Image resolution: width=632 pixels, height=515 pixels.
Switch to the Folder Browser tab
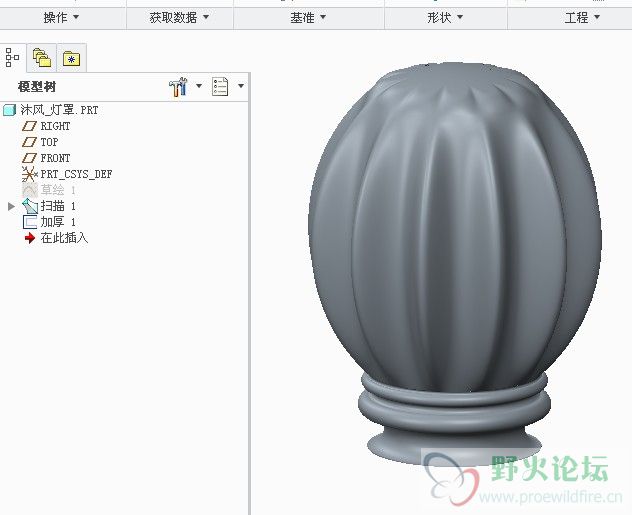[42, 58]
